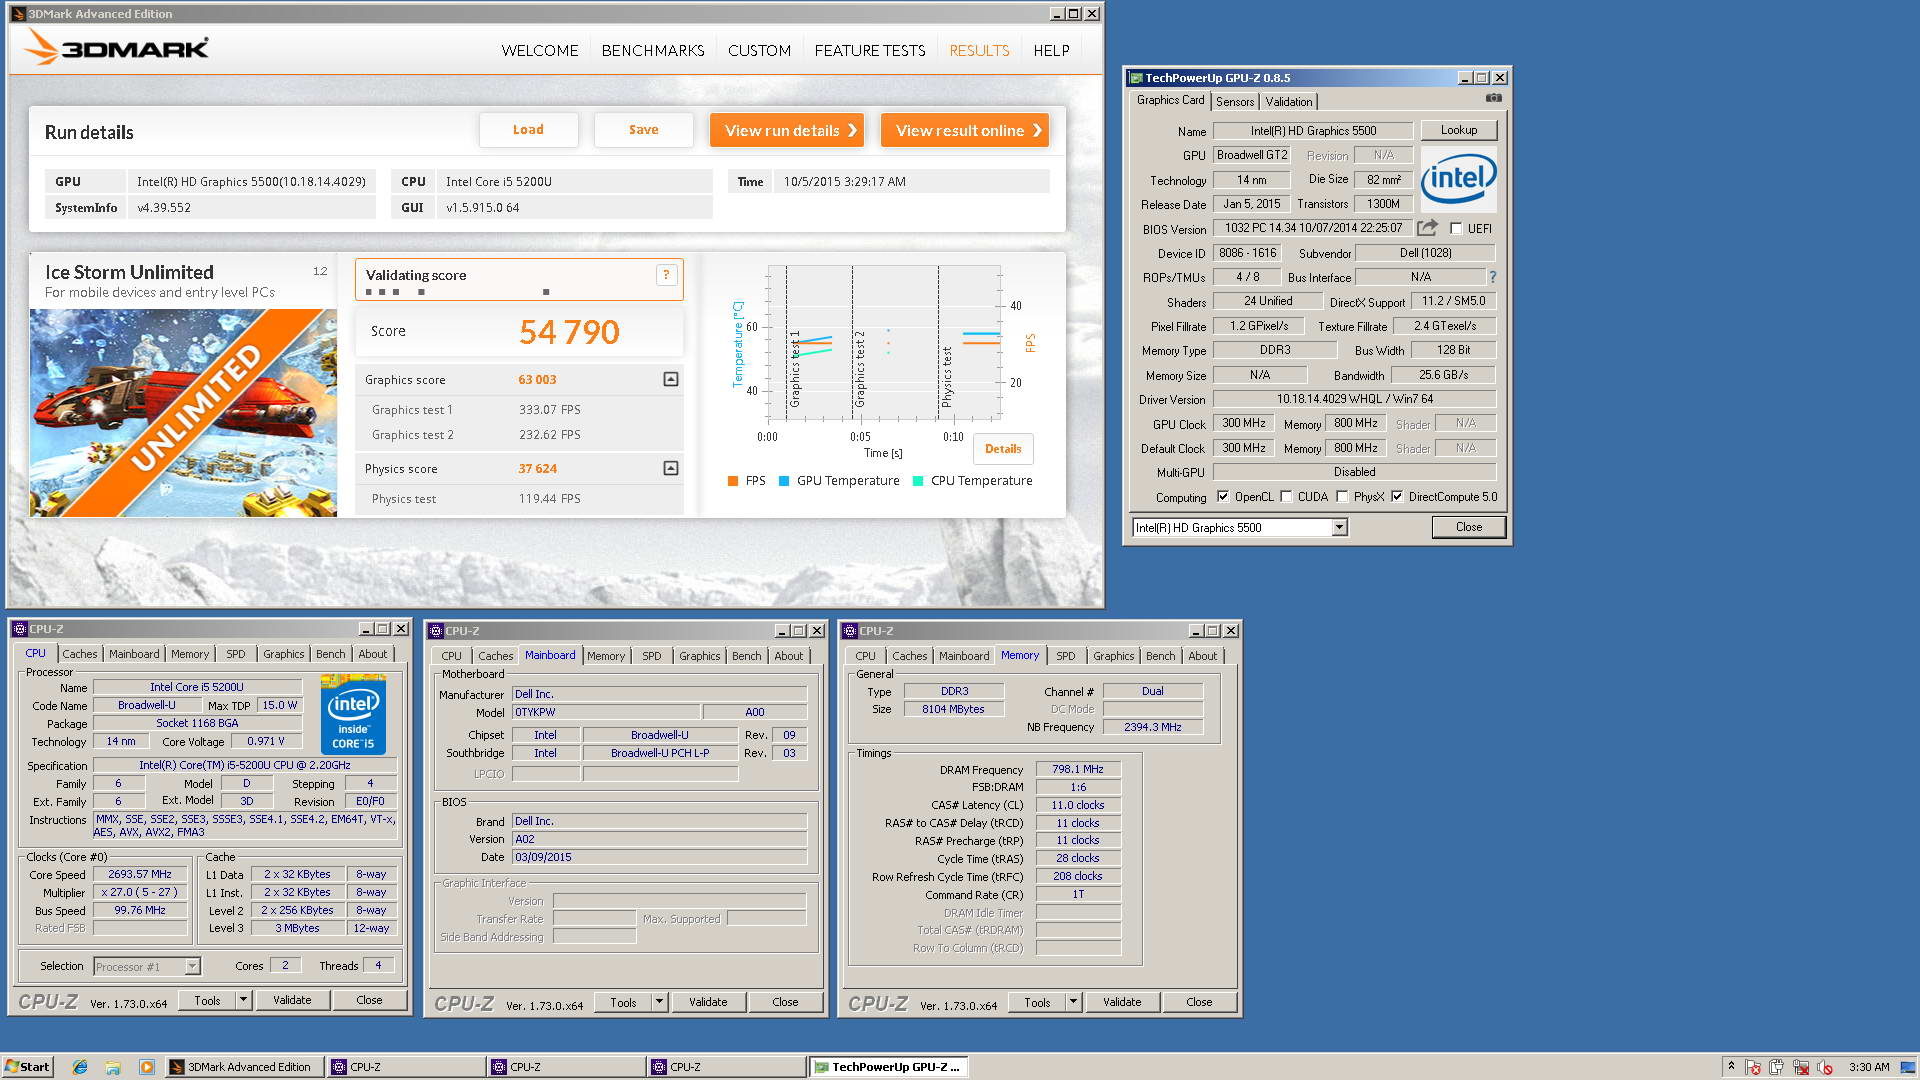Click the GPU-Z Name field Intel(R) HD Graphics 5500
The height and width of the screenshot is (1080, 1920).
click(x=1313, y=131)
